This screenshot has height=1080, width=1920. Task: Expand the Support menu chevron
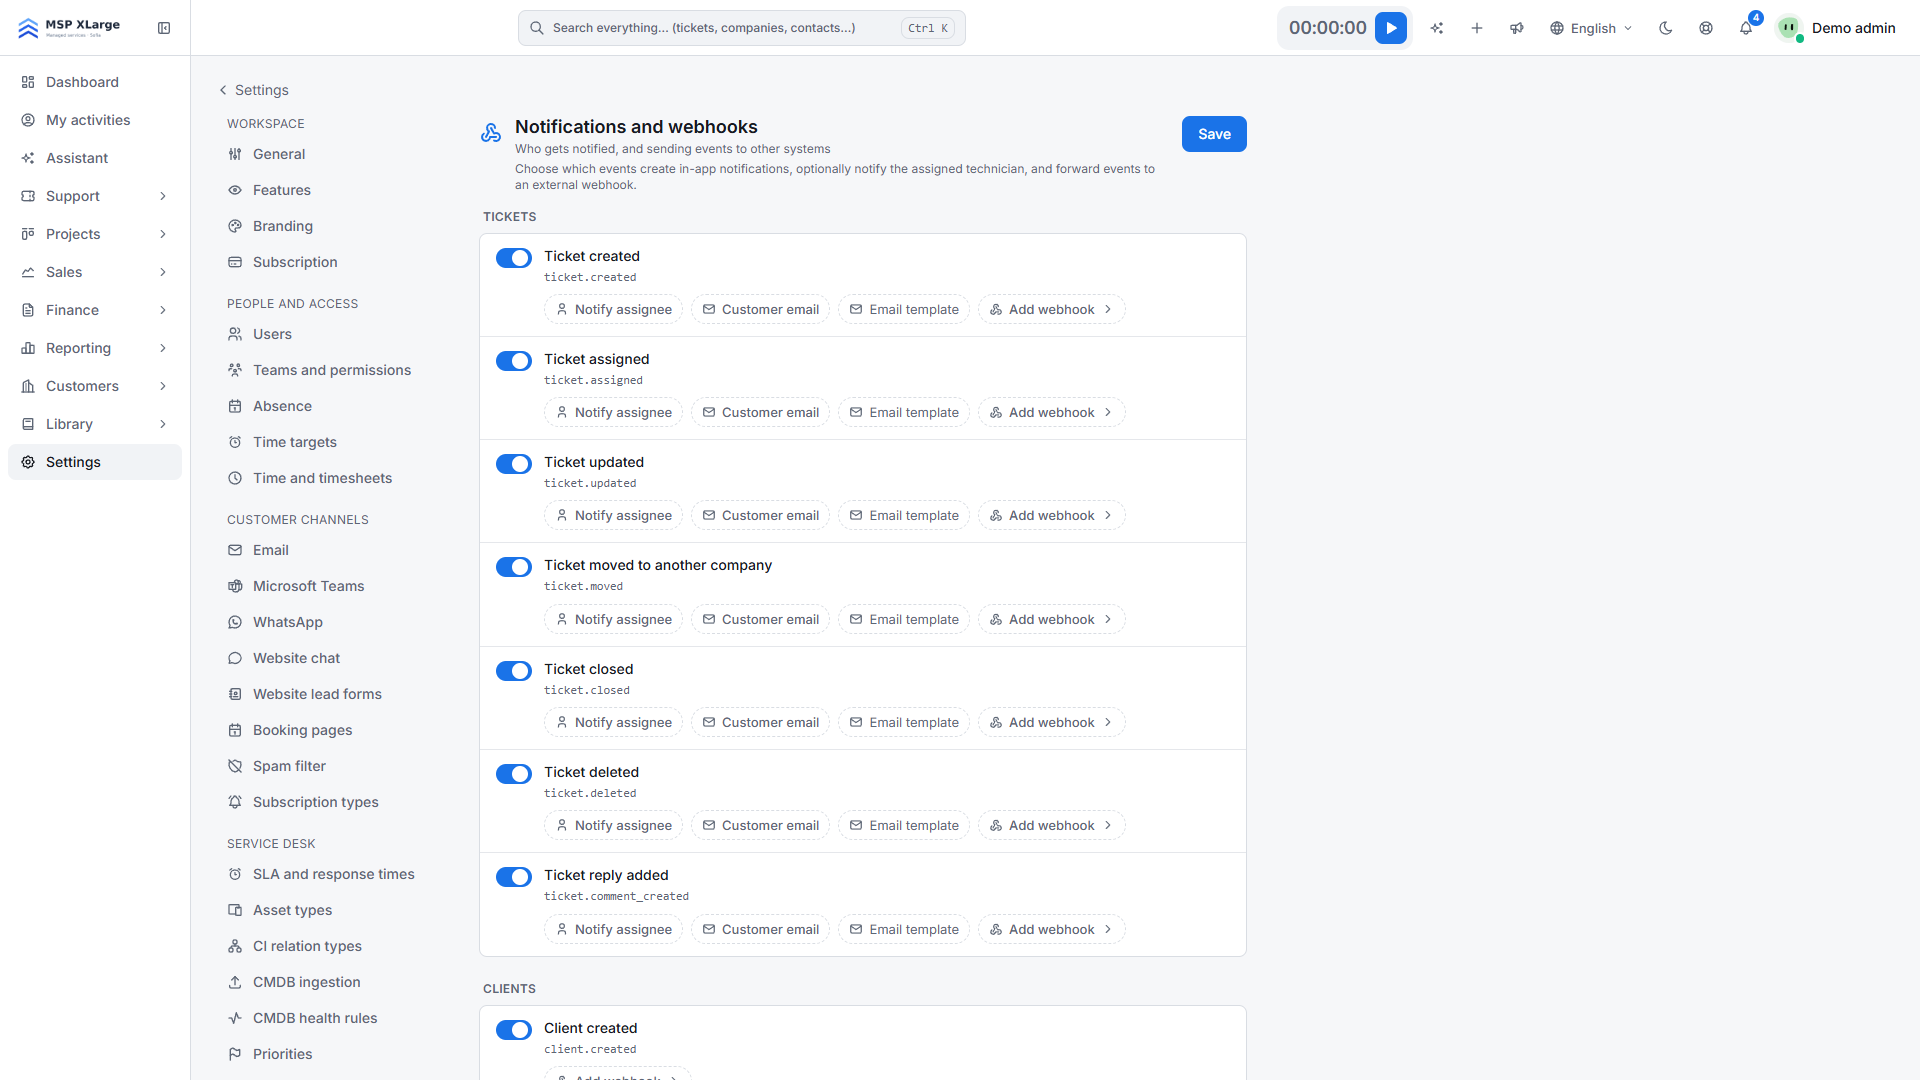click(163, 196)
